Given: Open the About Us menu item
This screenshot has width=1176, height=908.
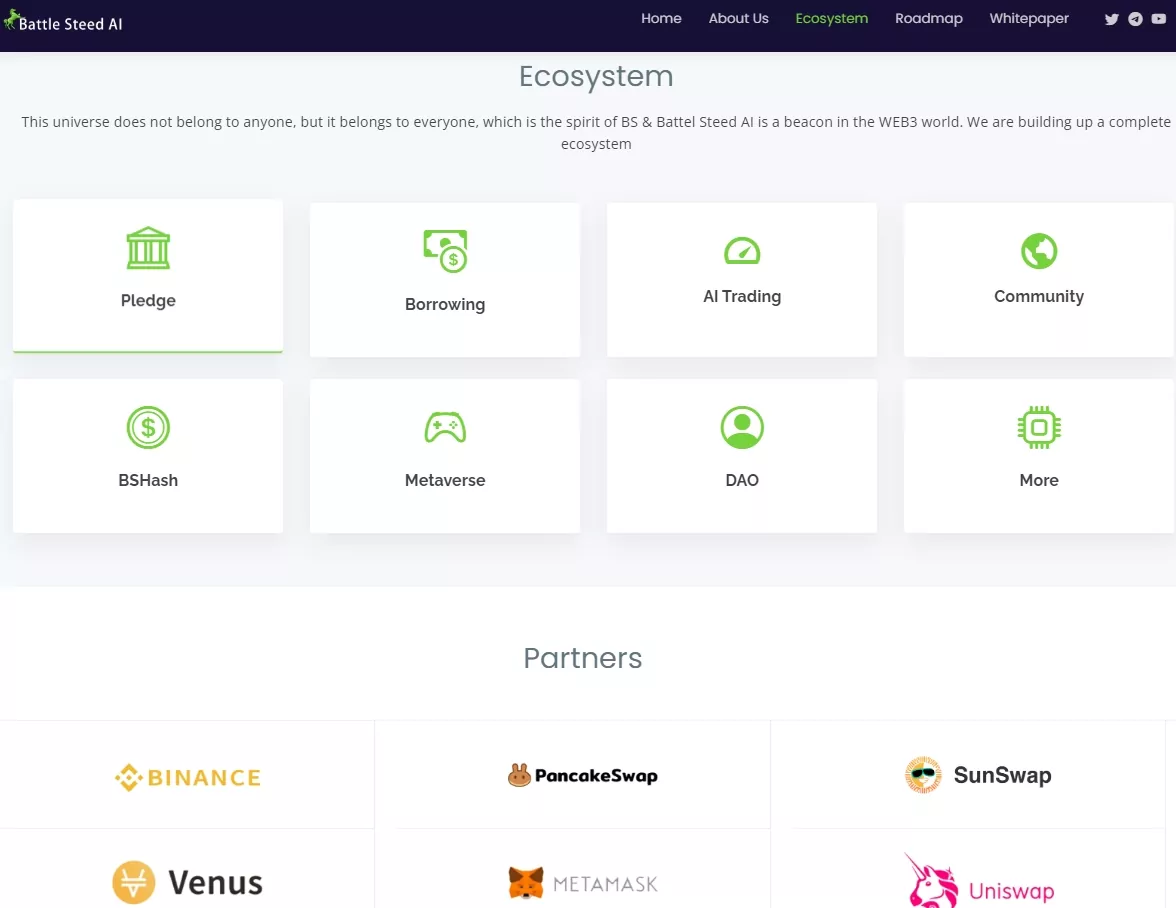Looking at the screenshot, I should tap(738, 19).
